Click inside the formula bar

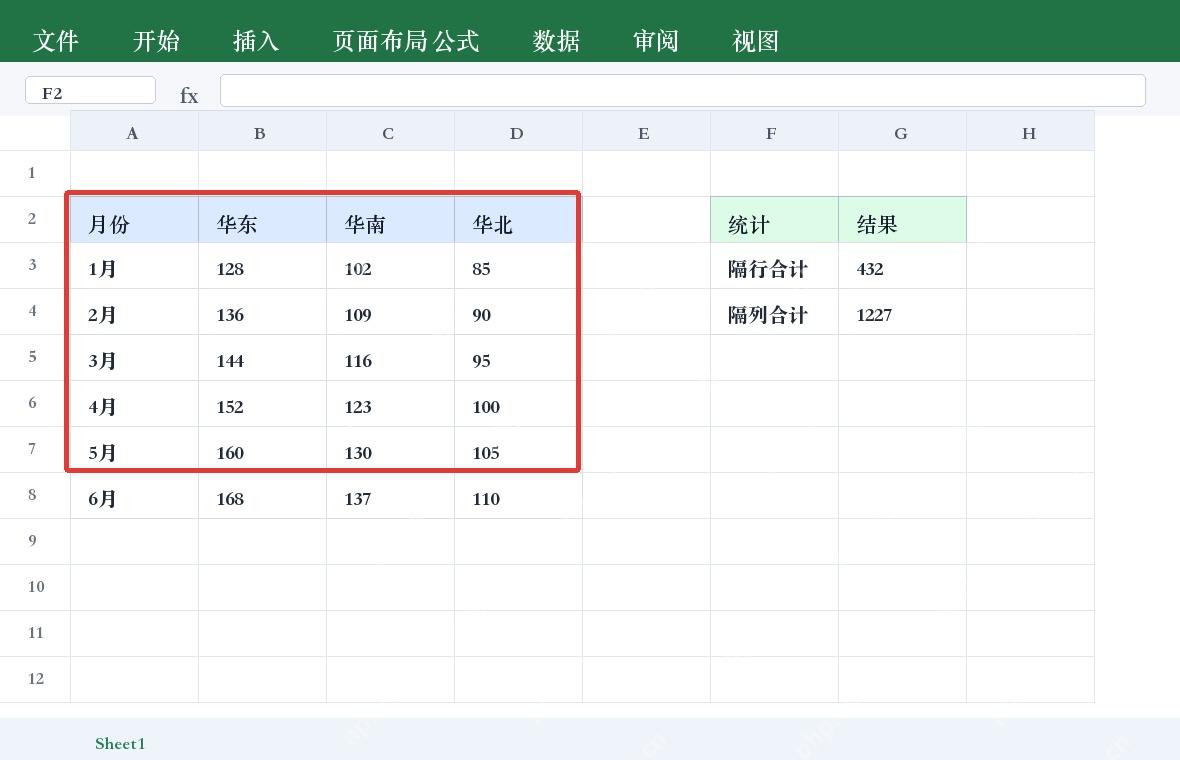coord(683,90)
